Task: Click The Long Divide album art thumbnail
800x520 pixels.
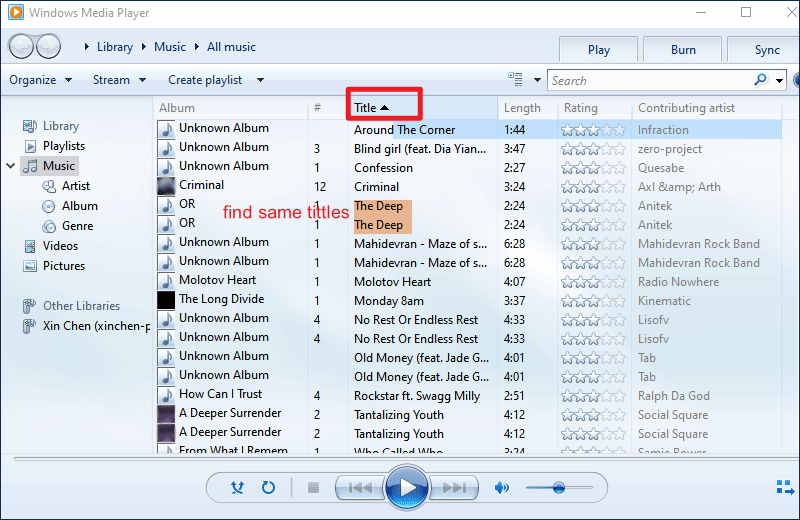Action: (166, 300)
